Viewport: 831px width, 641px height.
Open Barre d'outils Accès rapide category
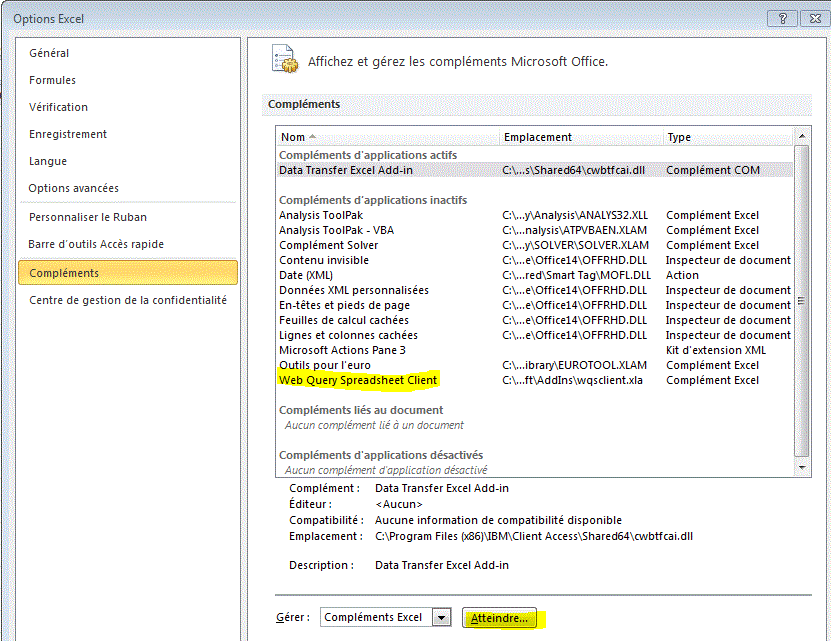(x=96, y=244)
